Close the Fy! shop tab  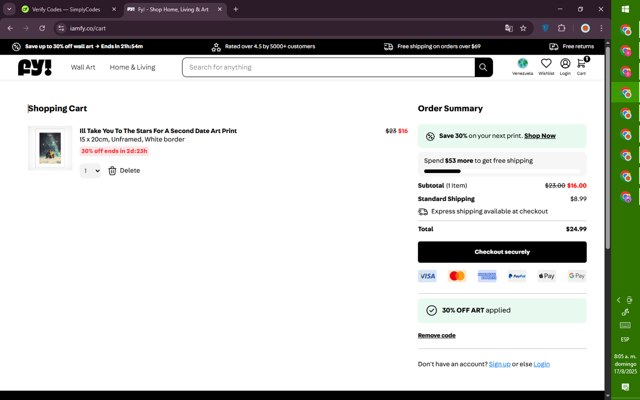[220, 9]
